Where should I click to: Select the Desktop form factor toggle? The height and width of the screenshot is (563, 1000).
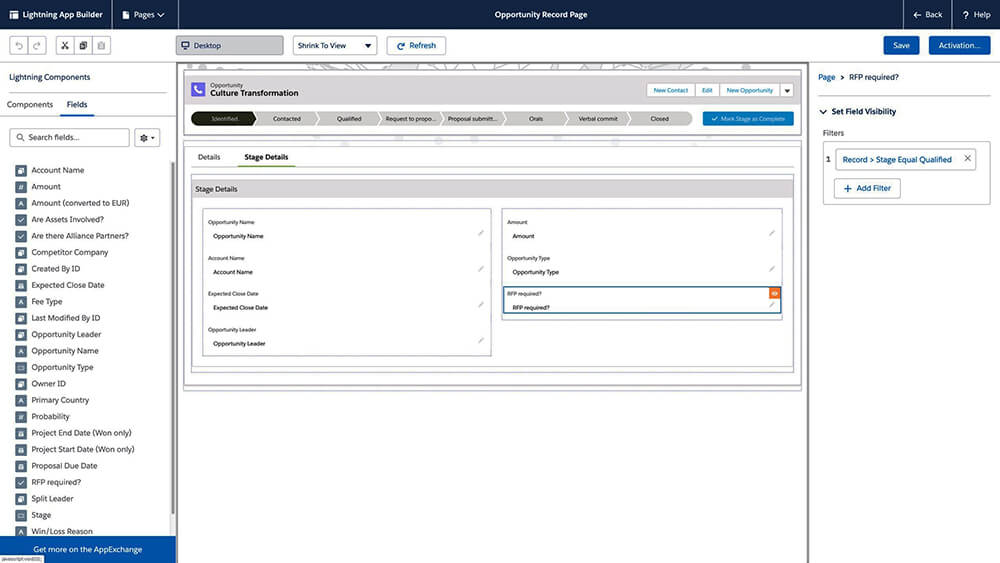tap(229, 46)
